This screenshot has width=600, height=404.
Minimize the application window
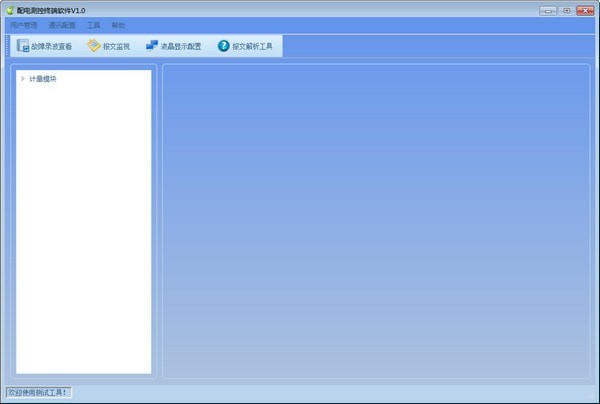tap(548, 11)
